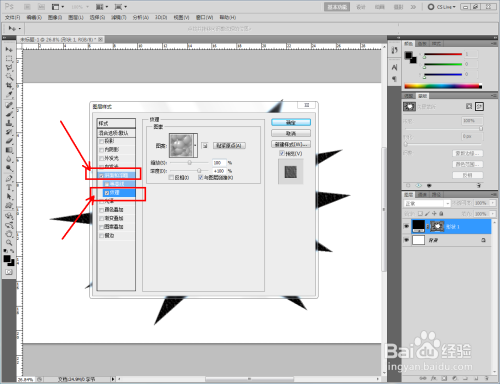
Task: Click the Snap to Origin button
Action: pos(229,145)
